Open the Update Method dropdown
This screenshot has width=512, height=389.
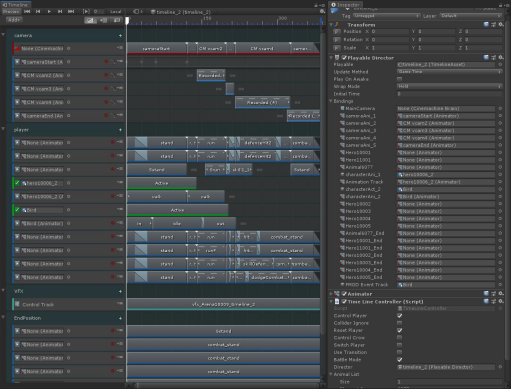(x=449, y=72)
